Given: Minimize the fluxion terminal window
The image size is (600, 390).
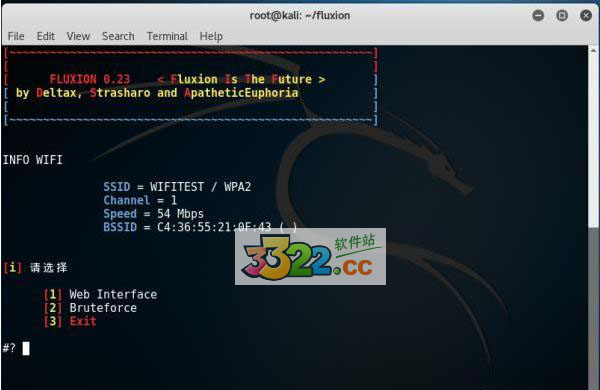Looking at the screenshot, I should pyautogui.click(x=538, y=16).
